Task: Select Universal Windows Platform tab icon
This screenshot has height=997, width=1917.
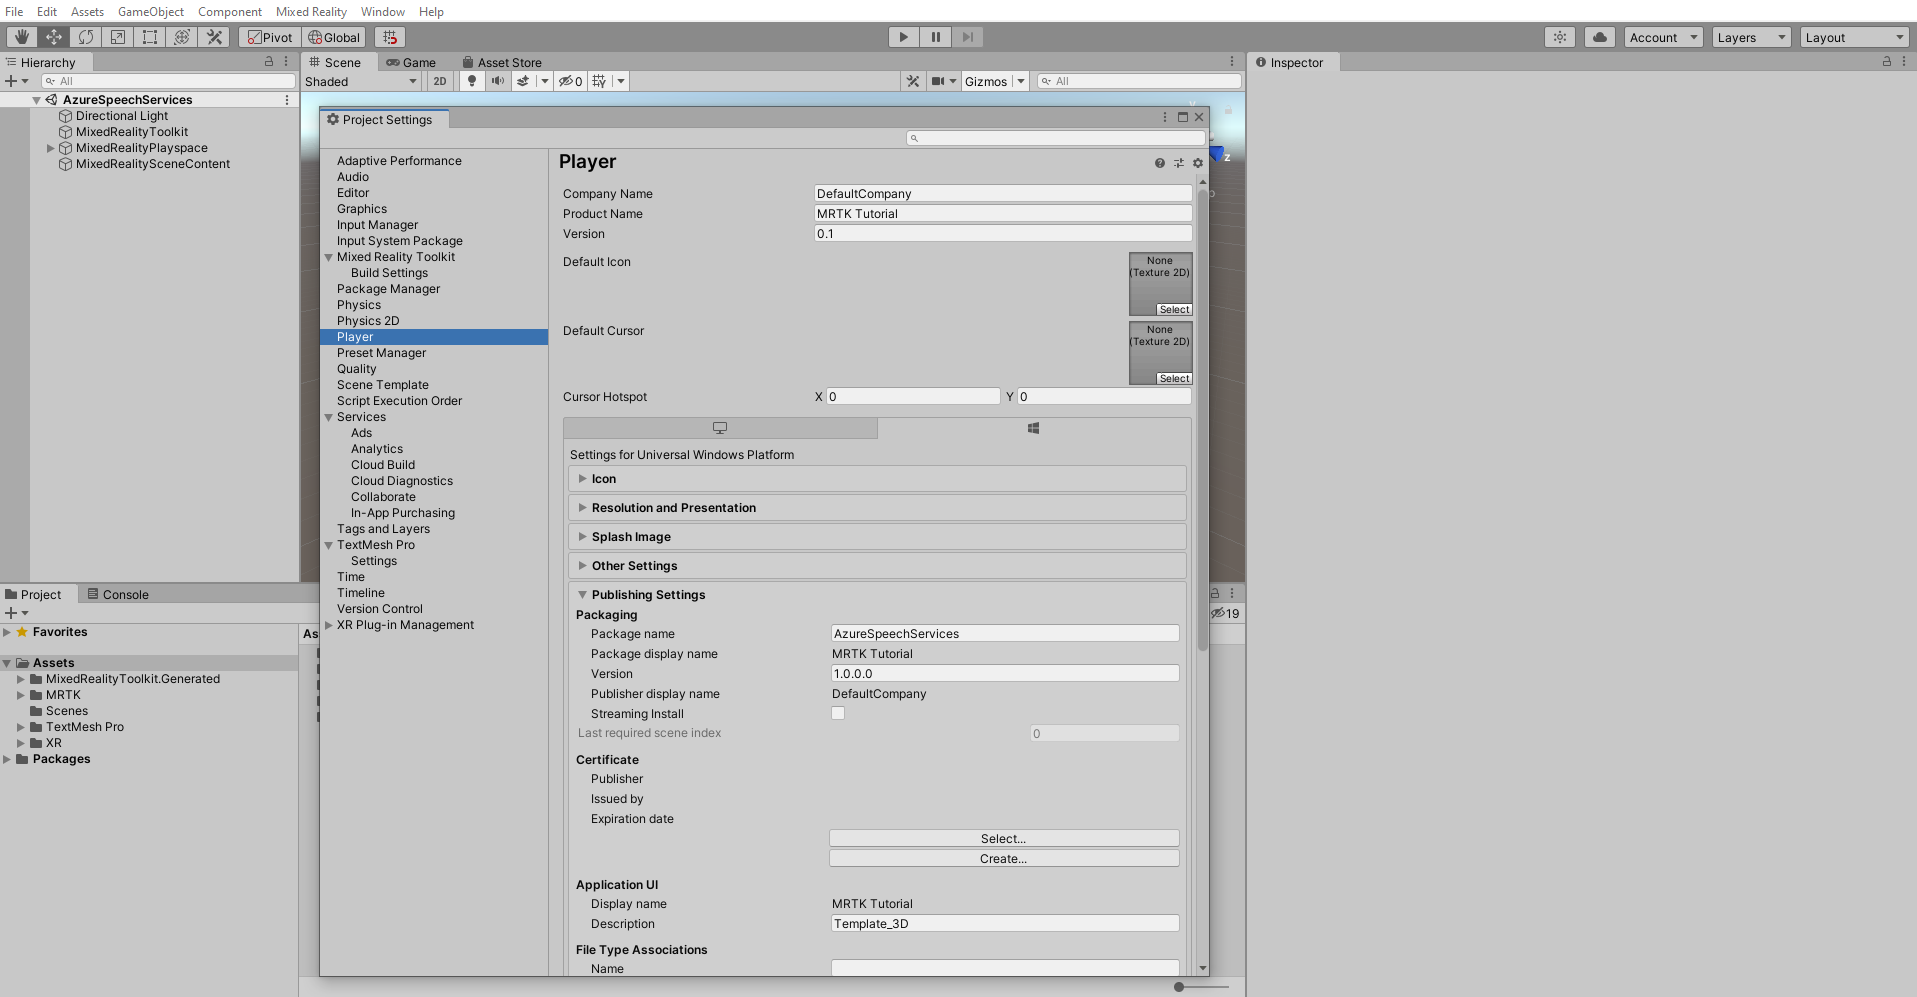Action: 1034,428
